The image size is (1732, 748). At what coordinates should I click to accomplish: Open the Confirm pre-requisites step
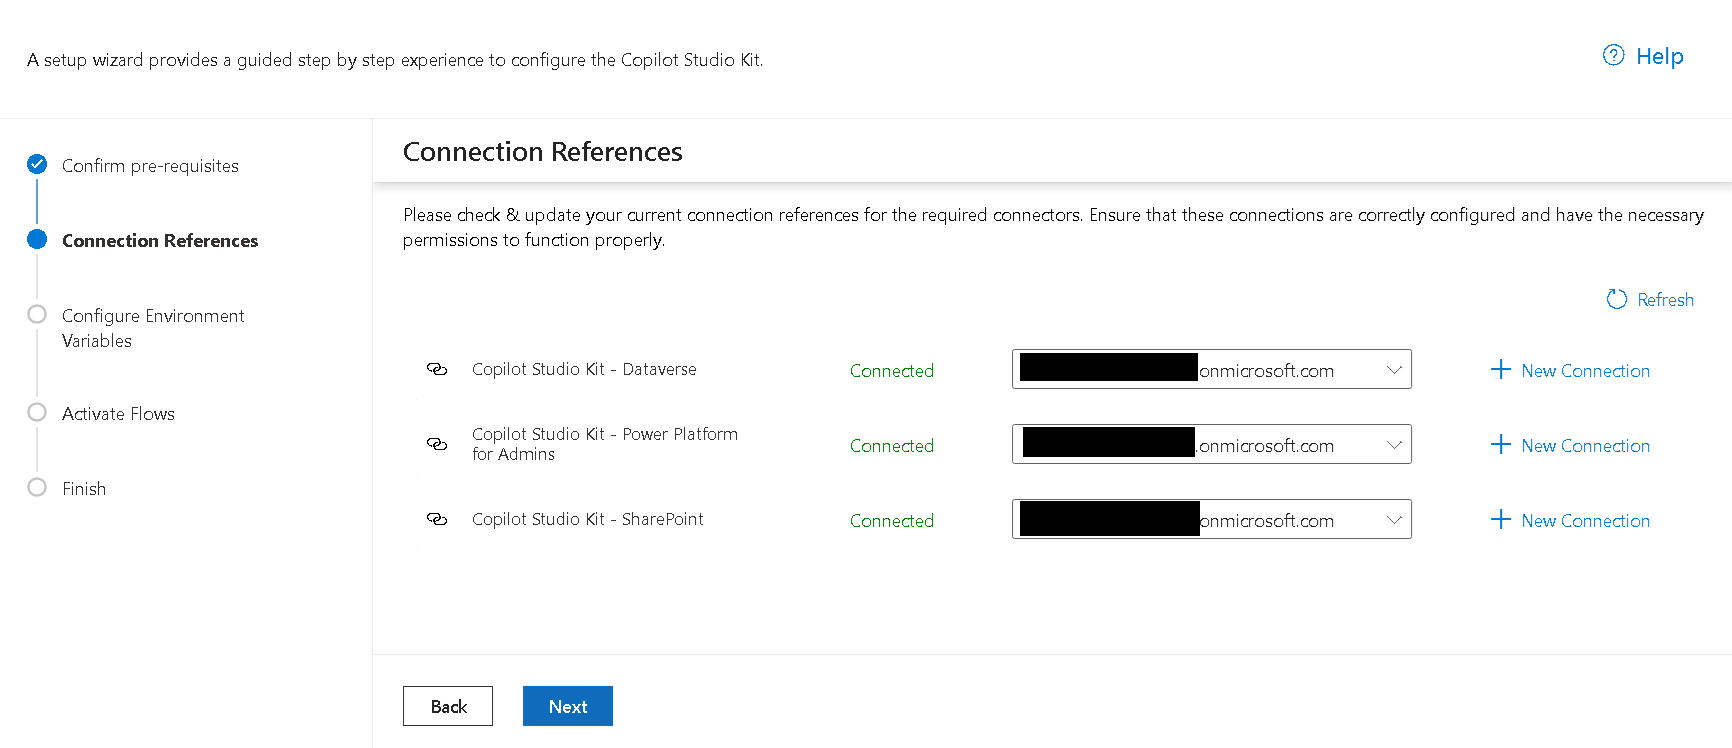click(150, 166)
